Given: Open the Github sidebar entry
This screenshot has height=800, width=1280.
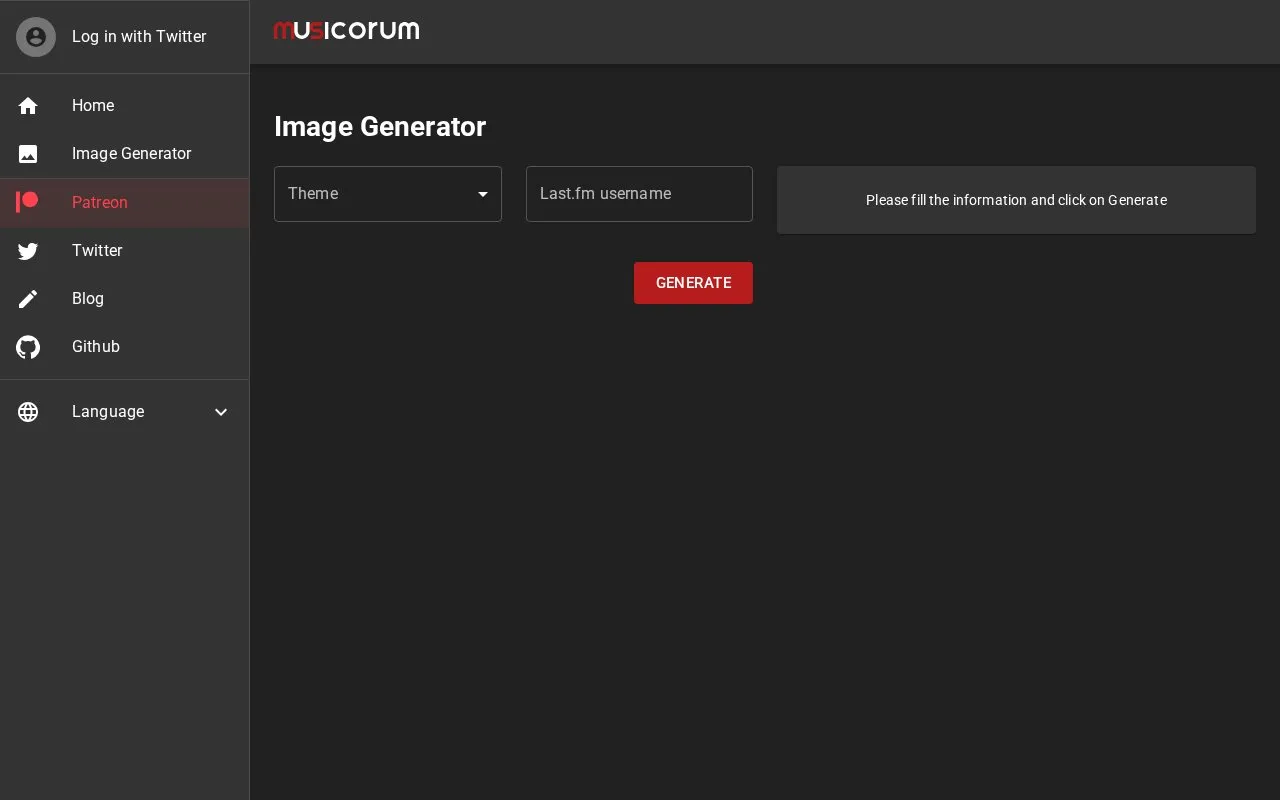Looking at the screenshot, I should (x=124, y=347).
